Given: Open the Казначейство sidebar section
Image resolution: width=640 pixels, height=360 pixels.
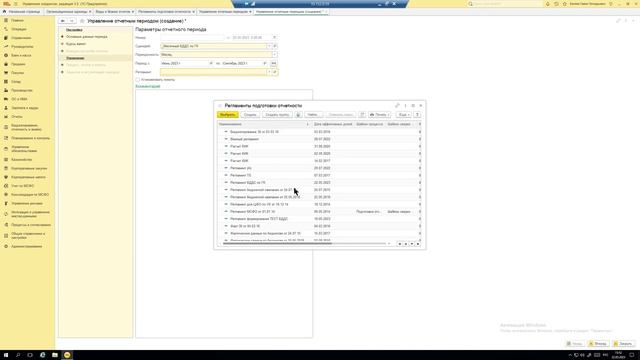Looking at the screenshot, I should pos(21,160).
